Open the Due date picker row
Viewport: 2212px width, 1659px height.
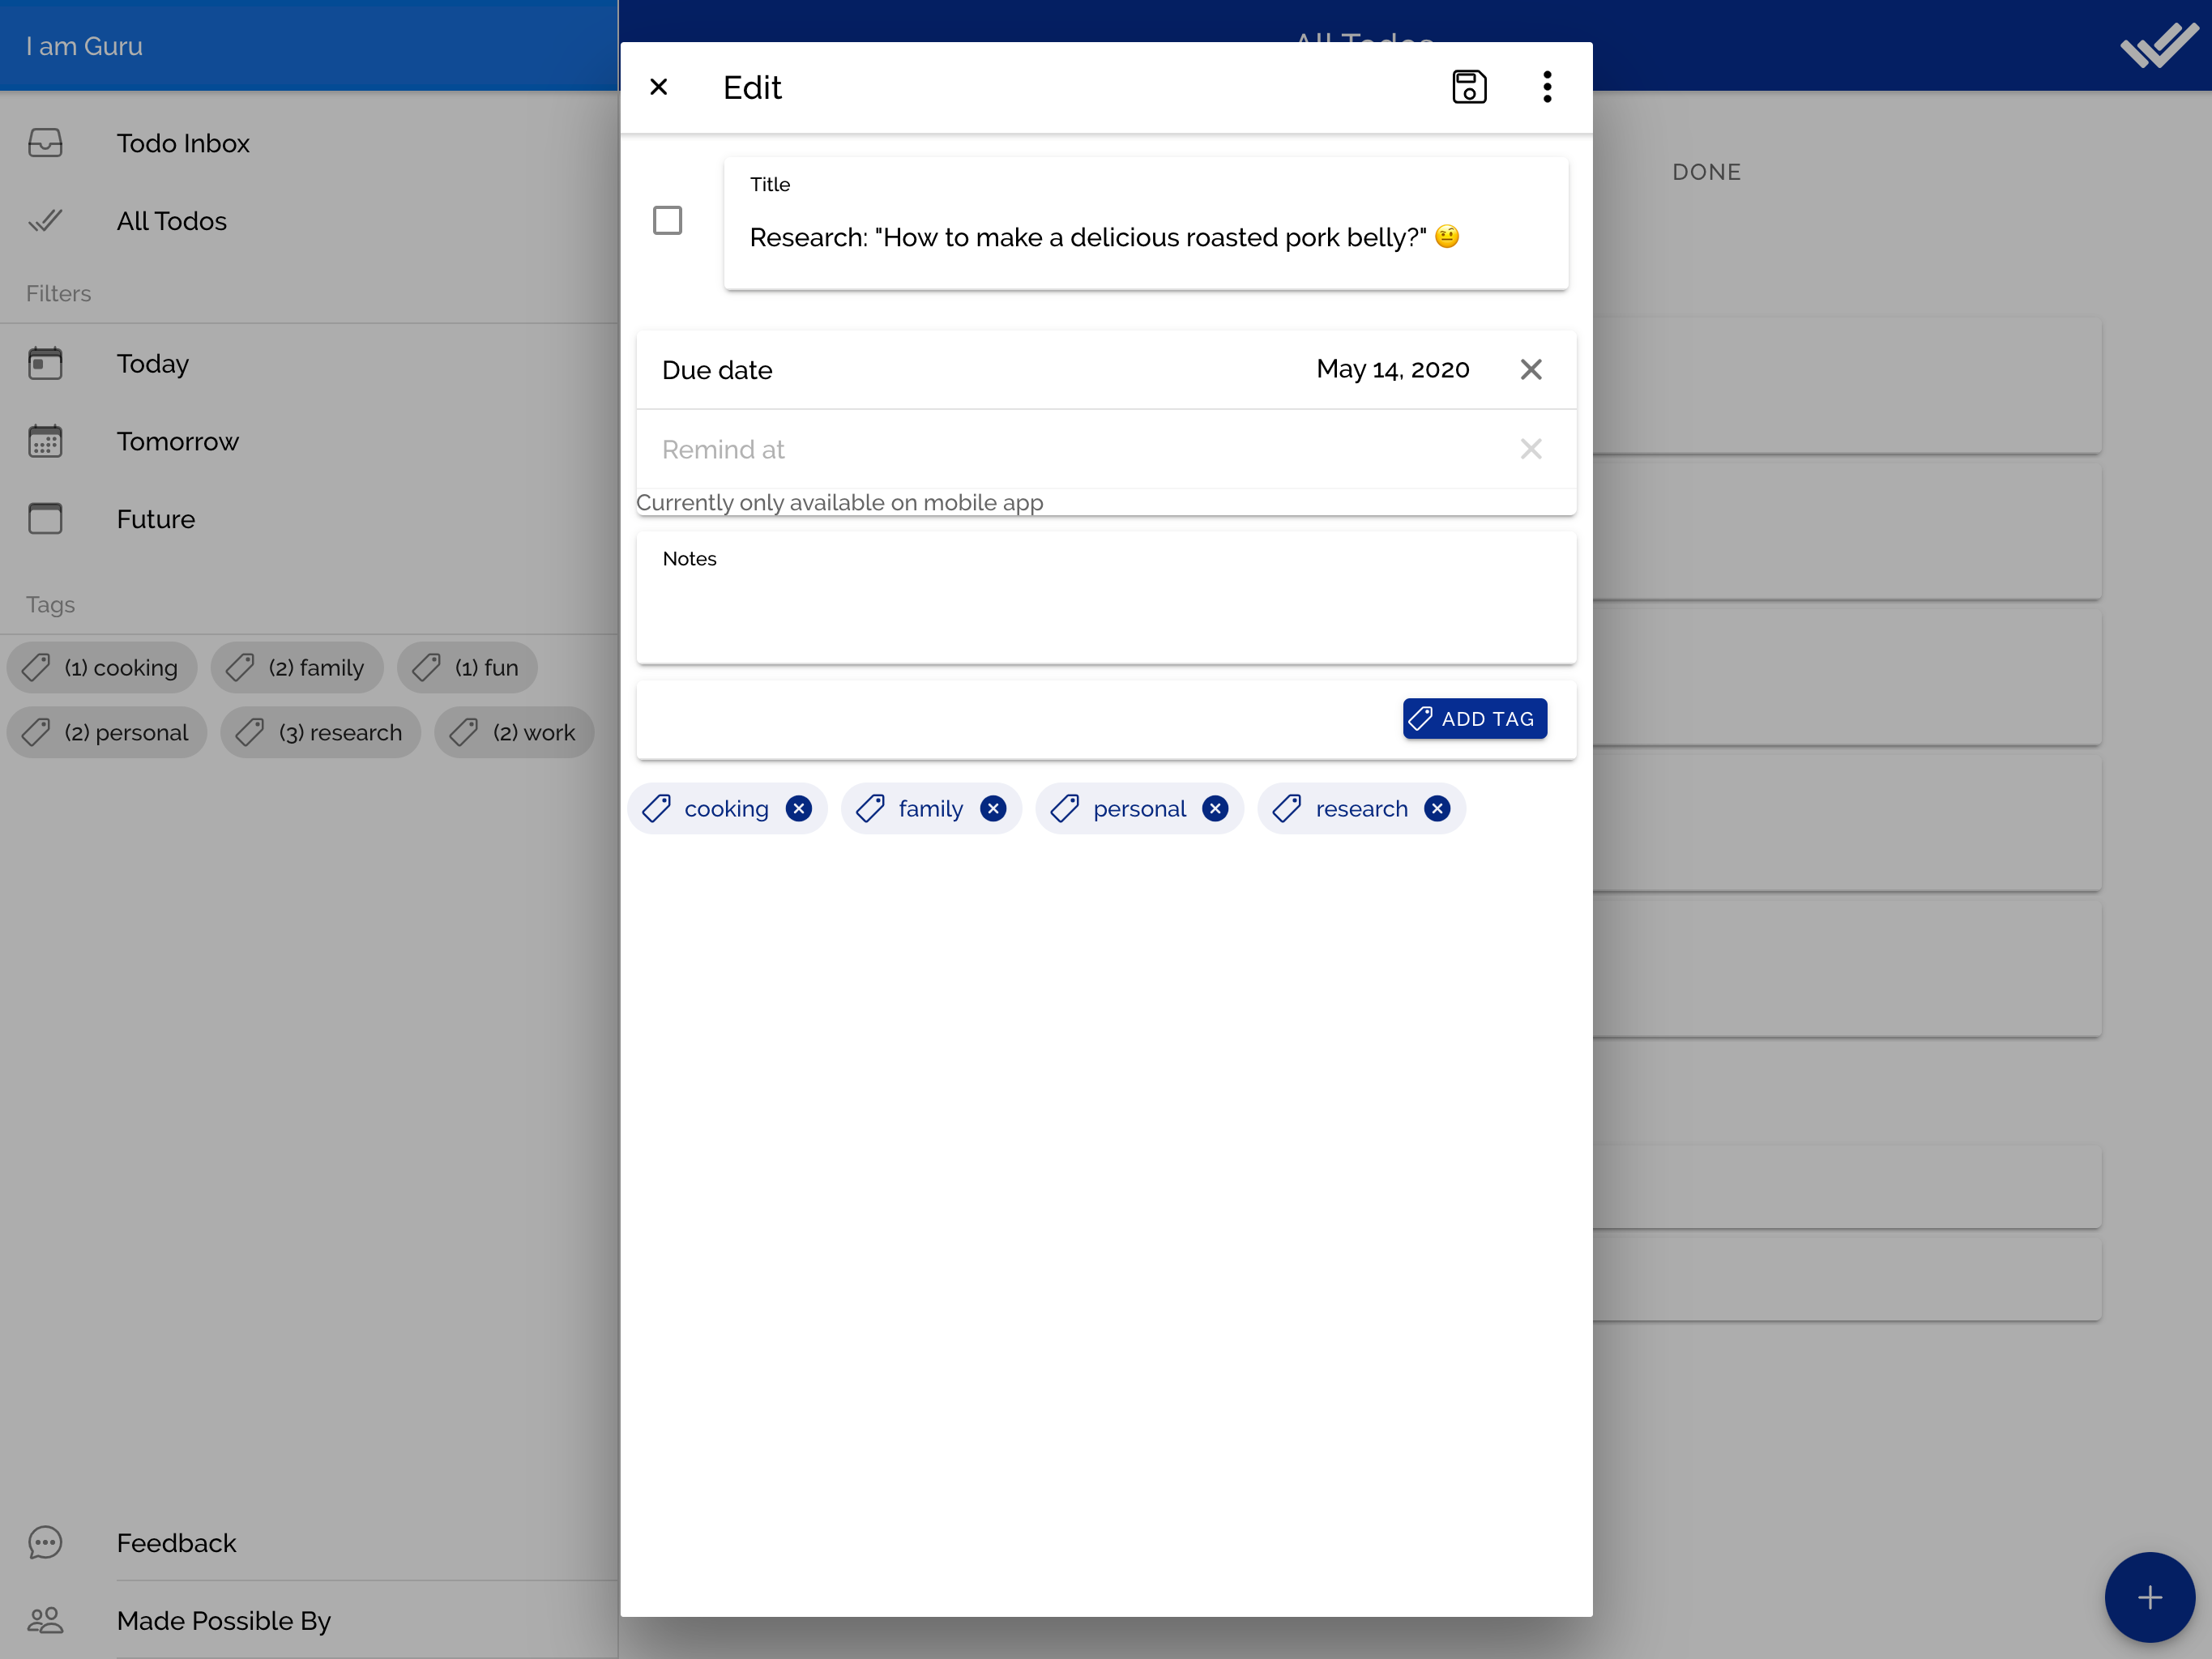point(1000,370)
